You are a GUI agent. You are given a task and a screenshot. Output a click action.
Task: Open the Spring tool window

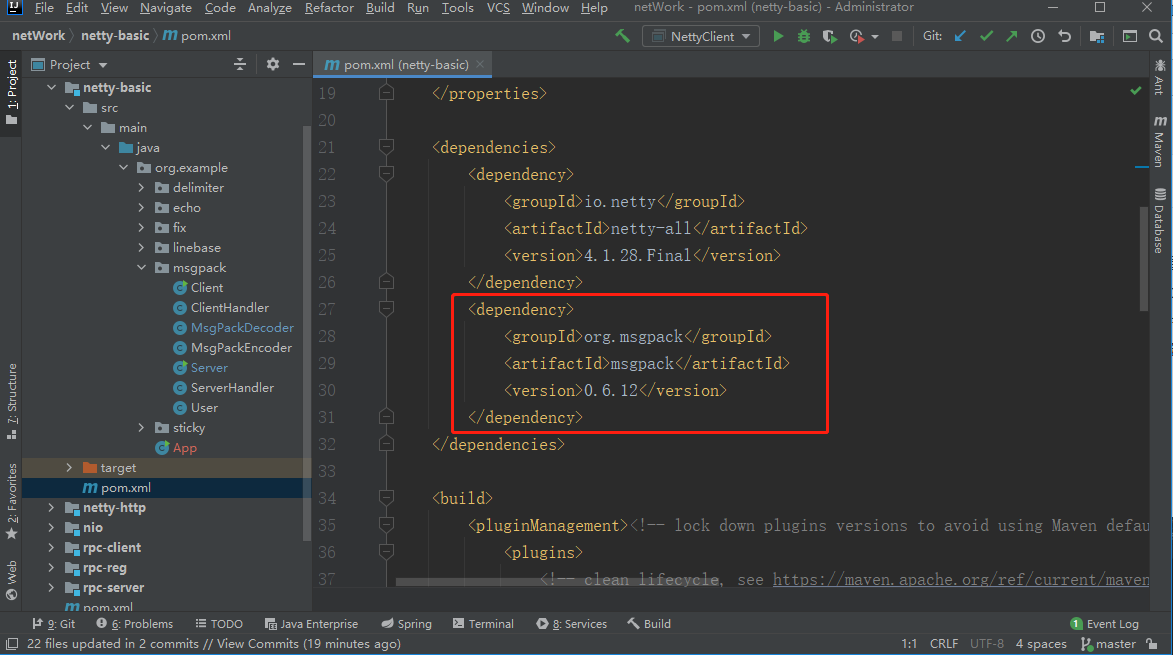click(406, 624)
